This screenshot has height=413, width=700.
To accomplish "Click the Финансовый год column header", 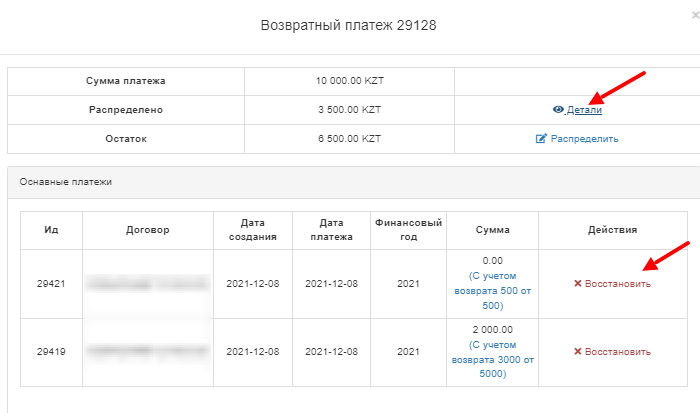I will pyautogui.click(x=407, y=230).
